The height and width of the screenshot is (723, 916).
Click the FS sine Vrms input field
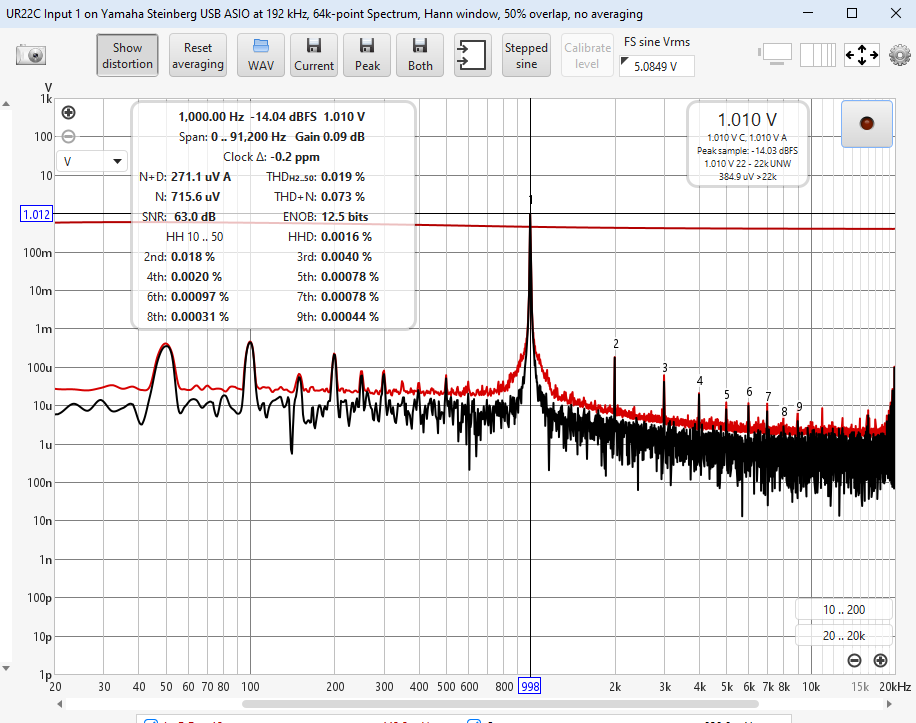[x=657, y=67]
